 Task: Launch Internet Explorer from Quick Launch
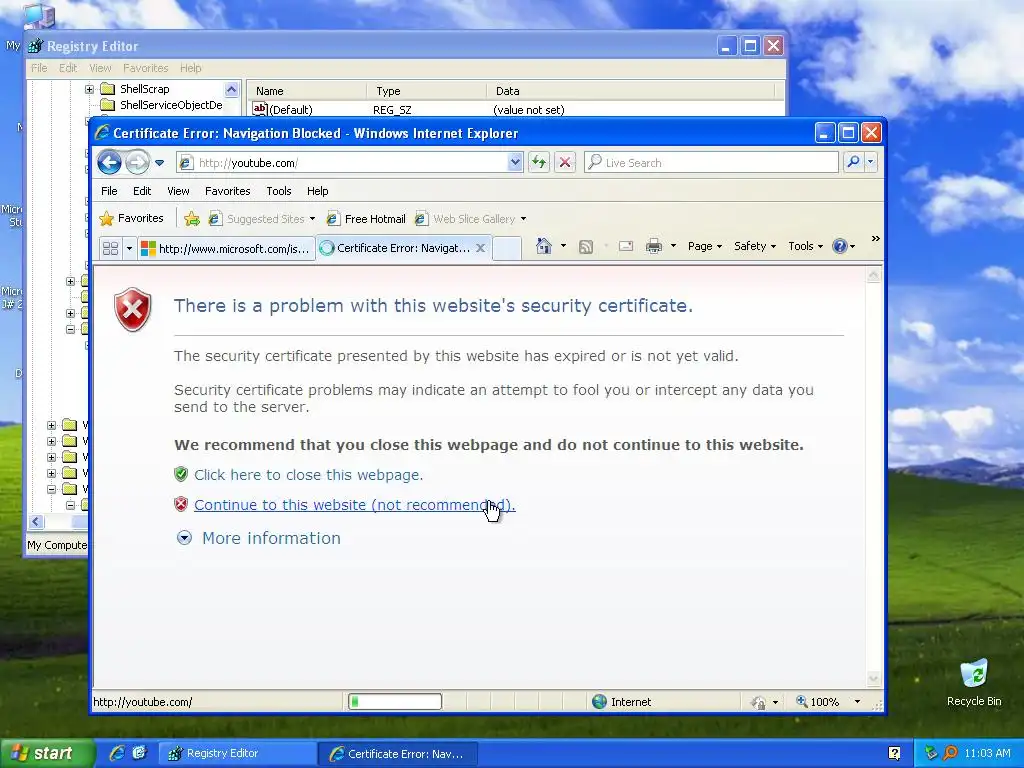click(x=117, y=753)
